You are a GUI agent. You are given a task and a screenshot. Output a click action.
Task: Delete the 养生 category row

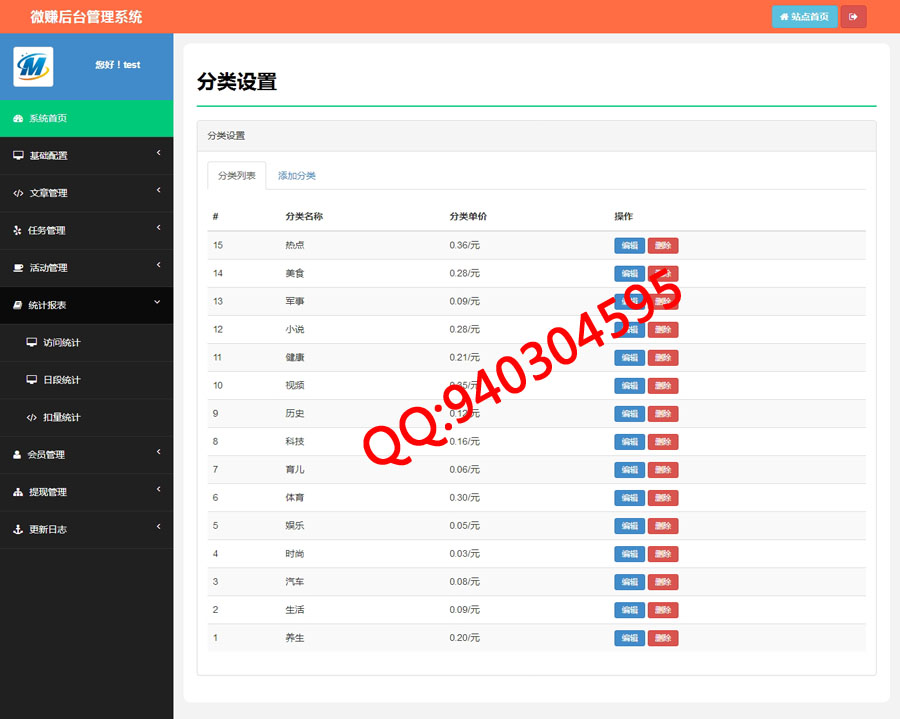[663, 638]
